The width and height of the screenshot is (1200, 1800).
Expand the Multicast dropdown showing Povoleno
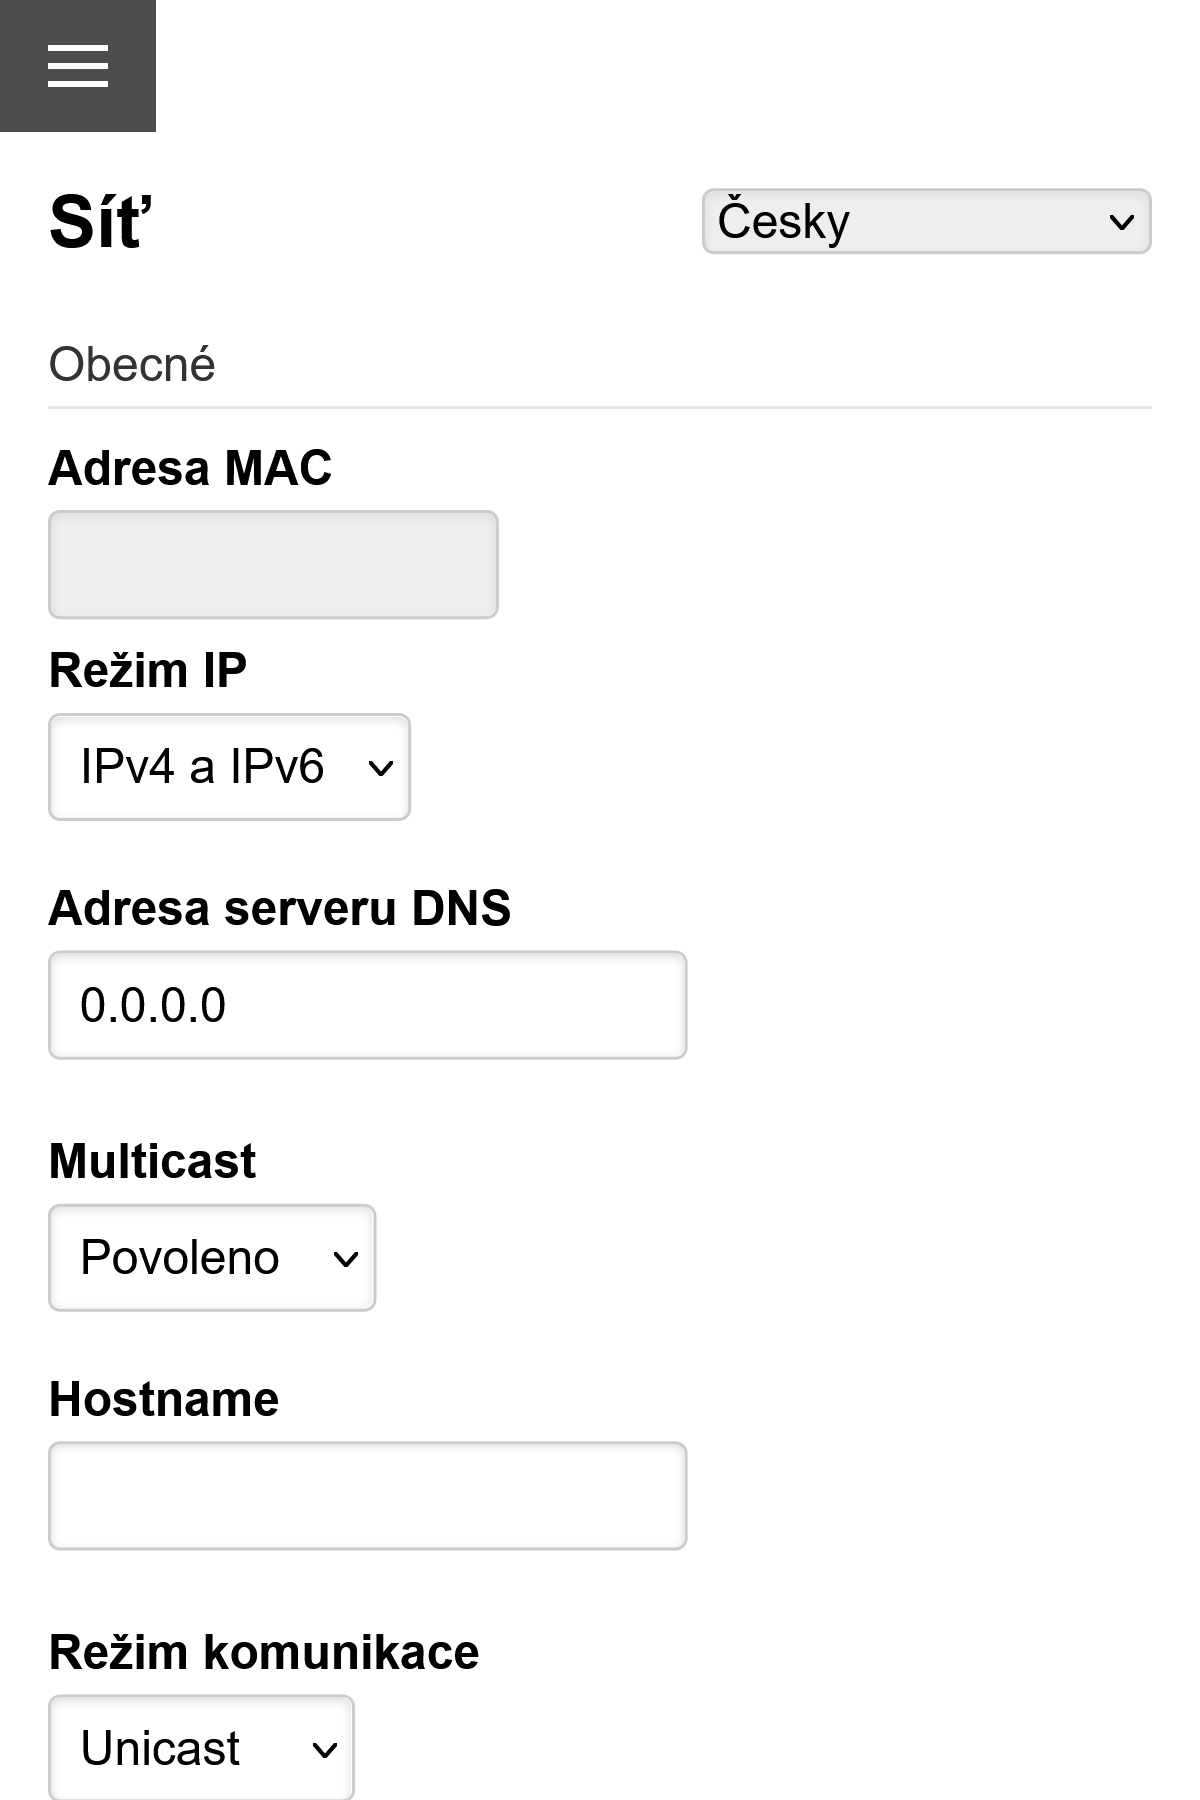click(211, 1257)
